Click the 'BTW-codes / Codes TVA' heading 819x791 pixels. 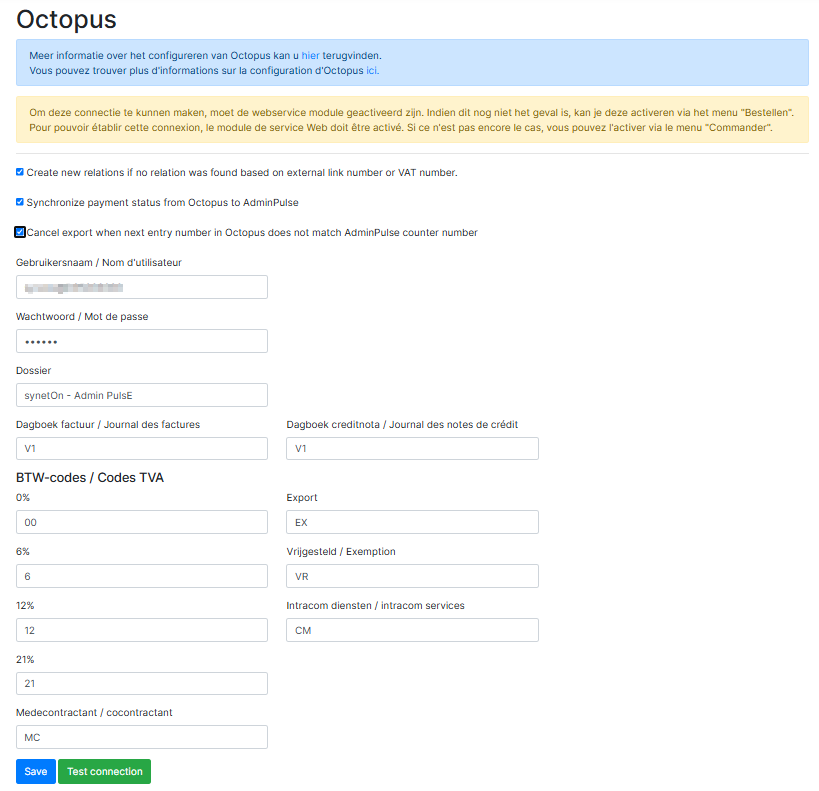(x=90, y=478)
